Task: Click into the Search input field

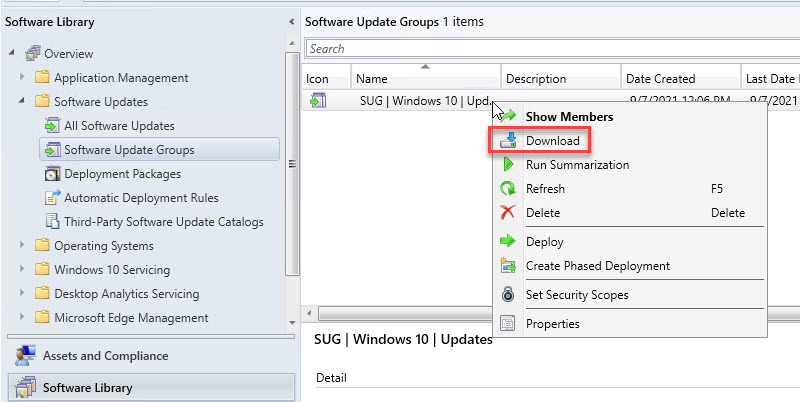Action: tap(550, 49)
